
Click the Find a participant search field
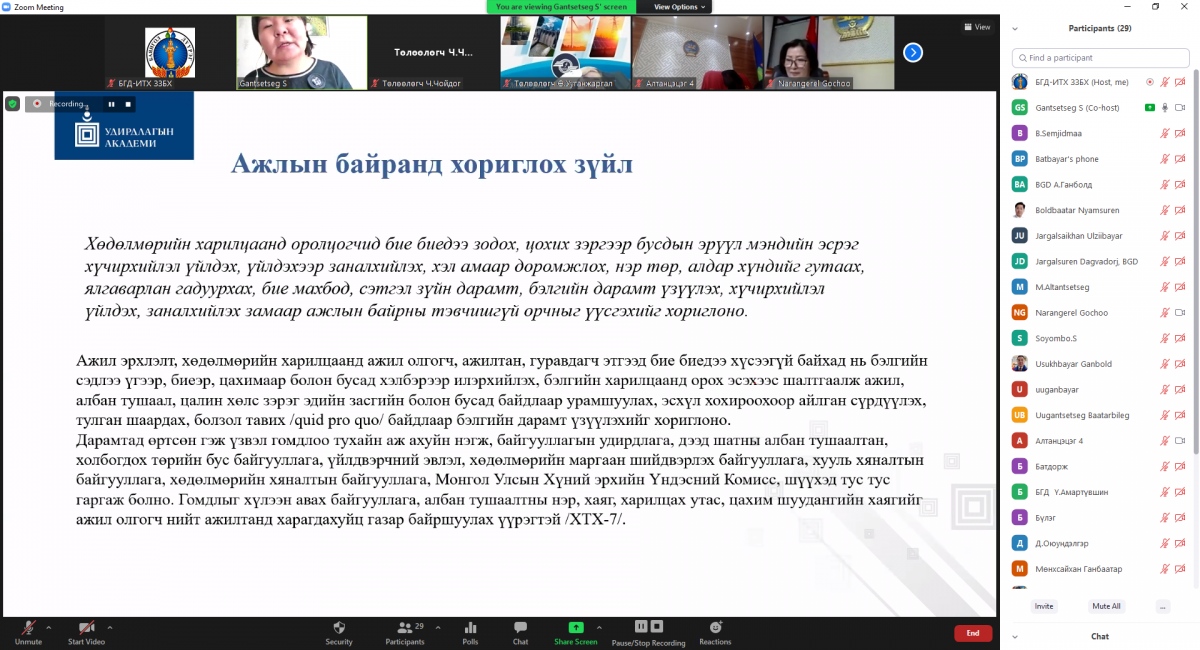coord(1100,58)
